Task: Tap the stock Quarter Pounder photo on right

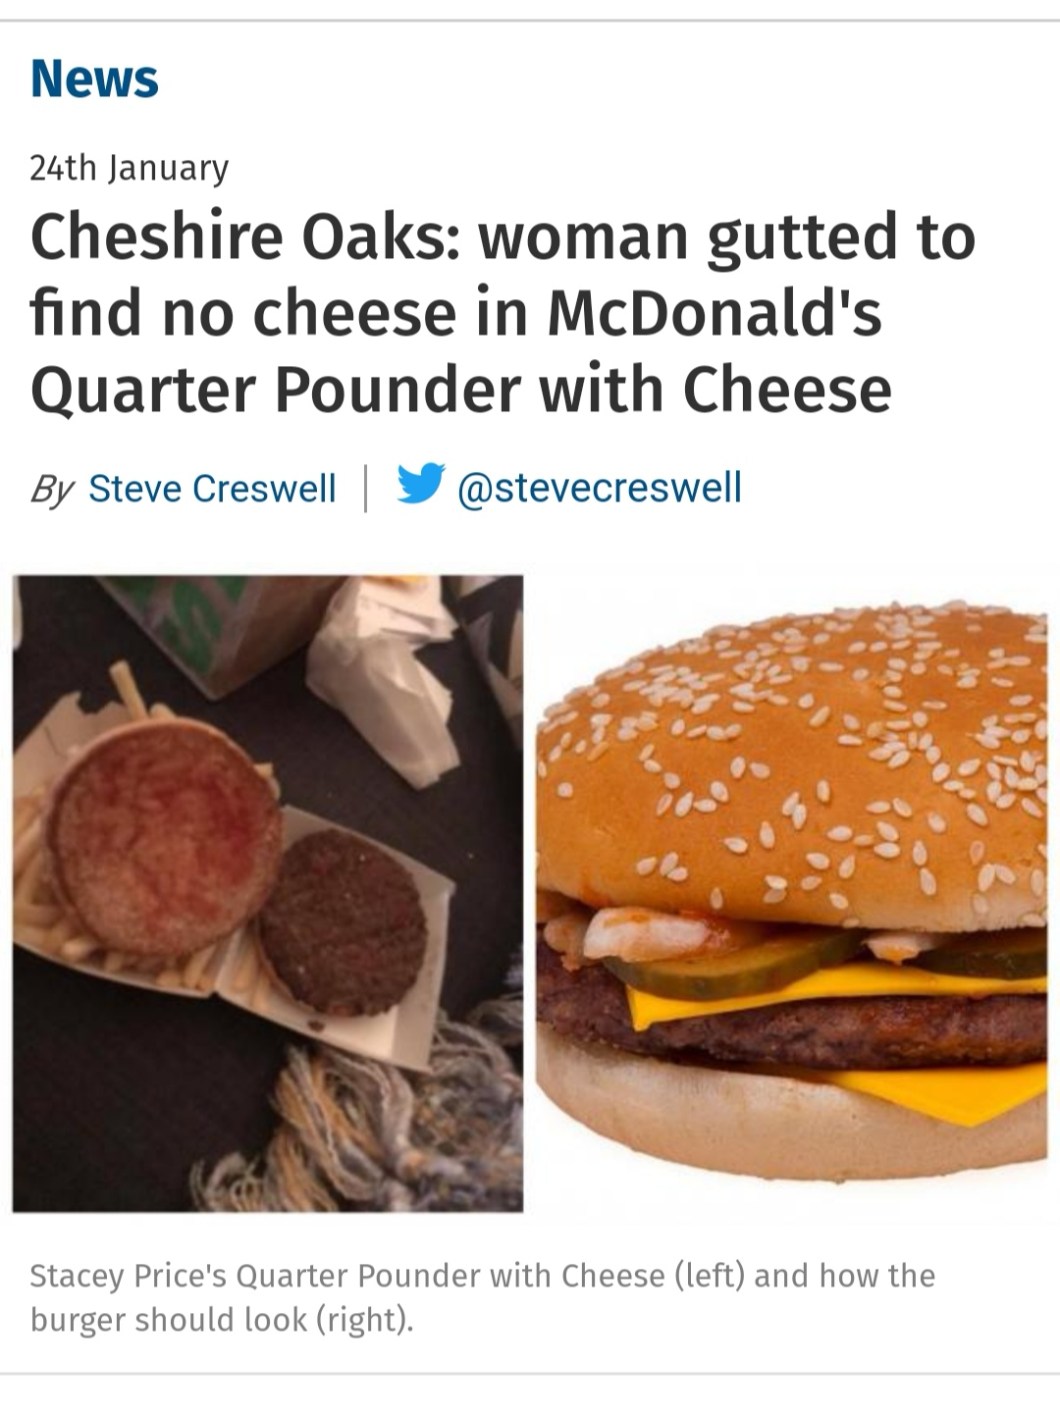Action: click(x=791, y=893)
